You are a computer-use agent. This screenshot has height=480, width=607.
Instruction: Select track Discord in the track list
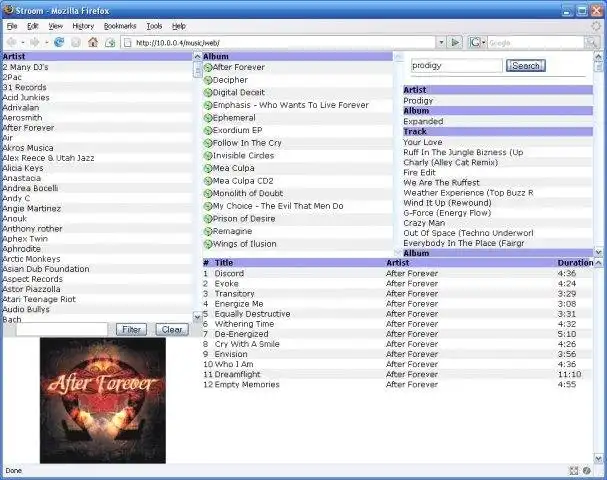[x=229, y=273]
